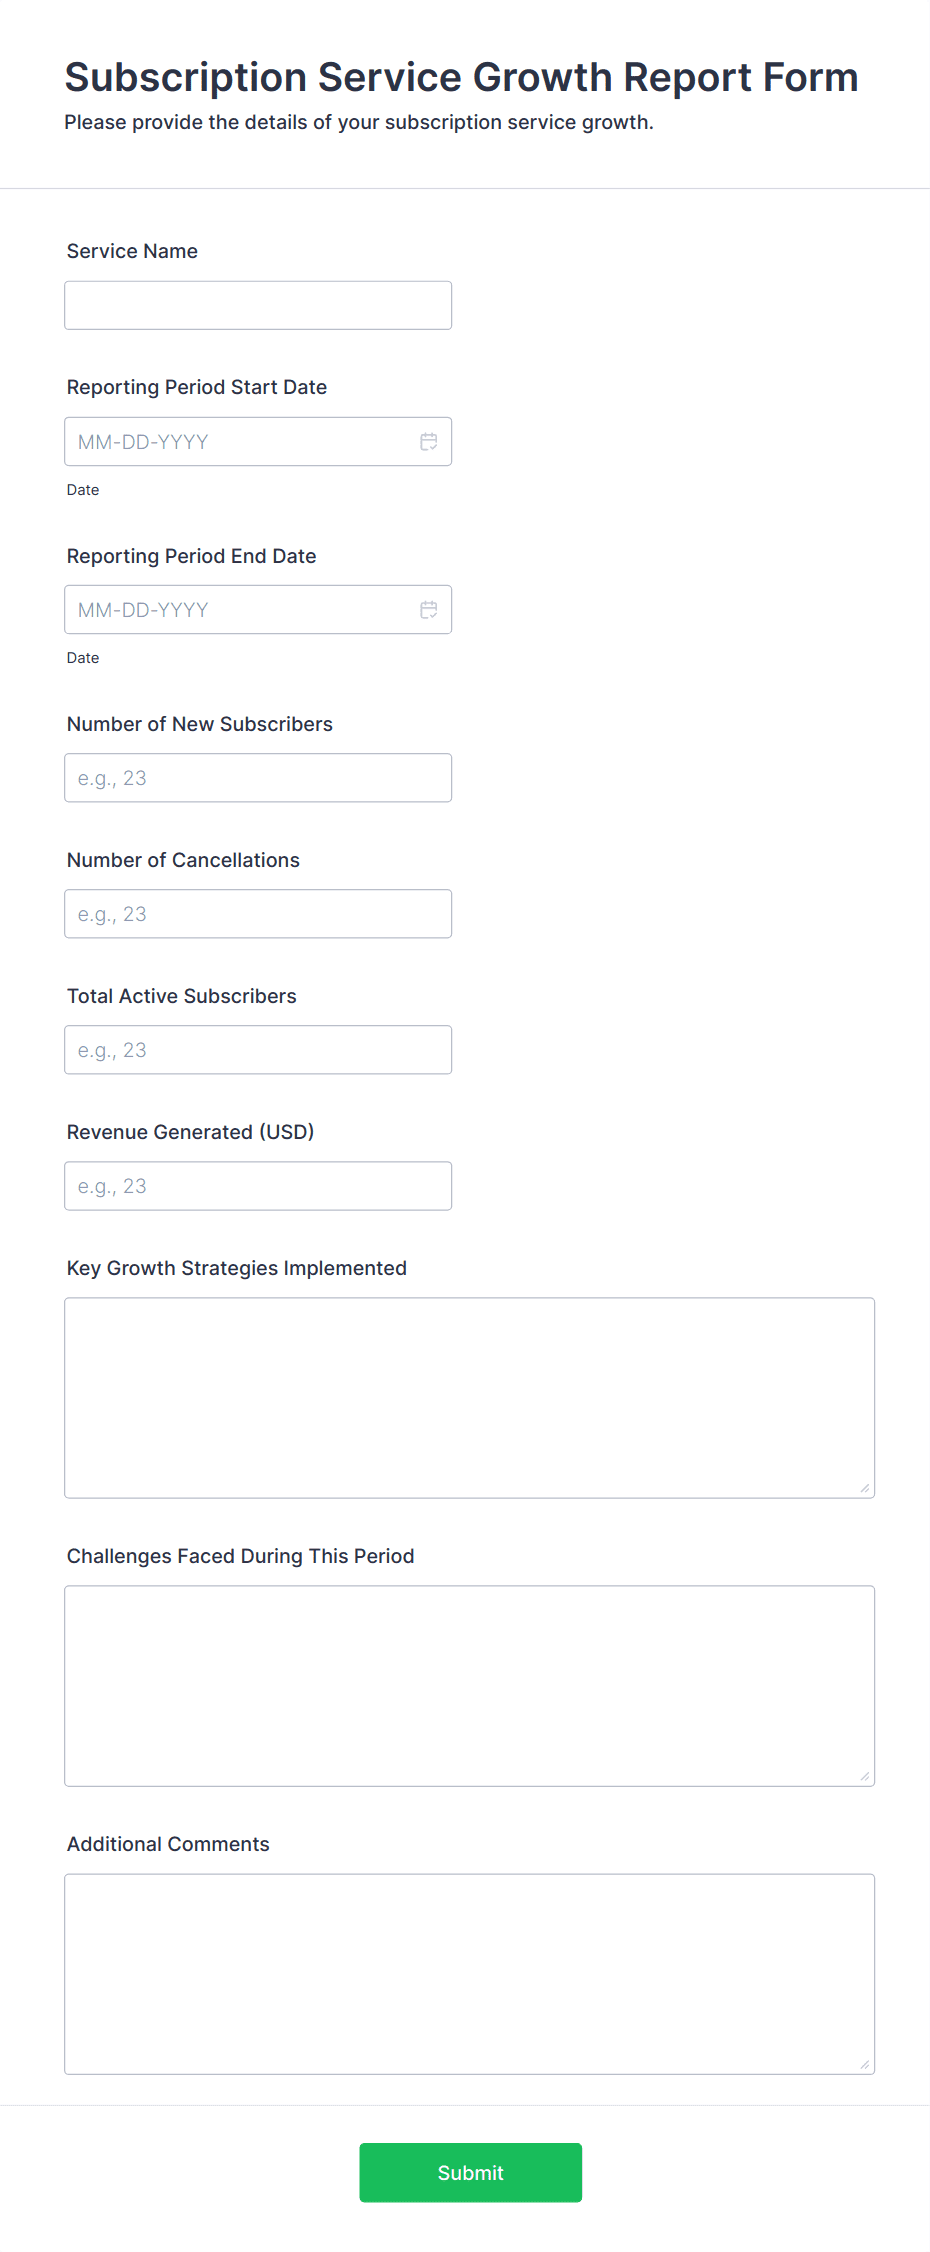Open the Start Date calendar picker icon

point(428,442)
